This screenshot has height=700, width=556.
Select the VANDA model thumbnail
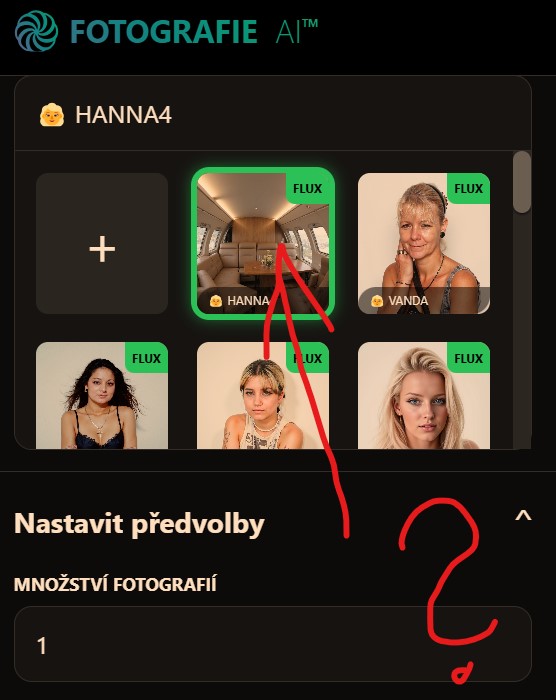click(424, 243)
